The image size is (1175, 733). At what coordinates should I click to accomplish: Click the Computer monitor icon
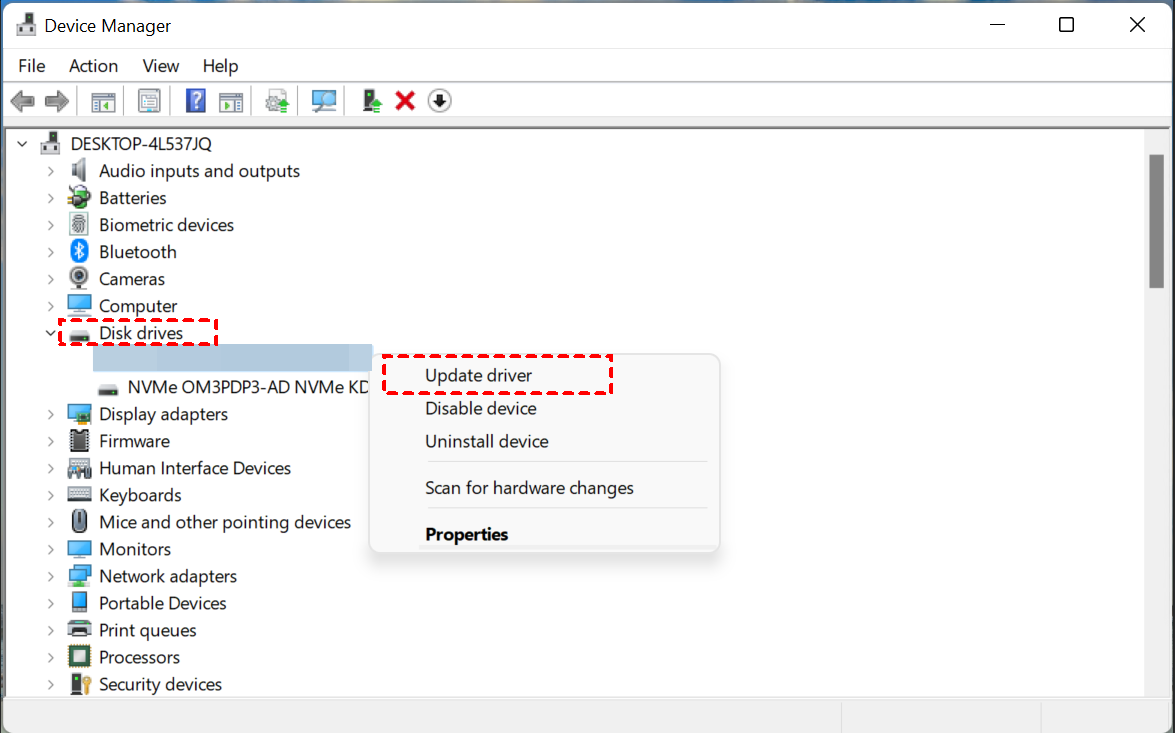(x=79, y=305)
